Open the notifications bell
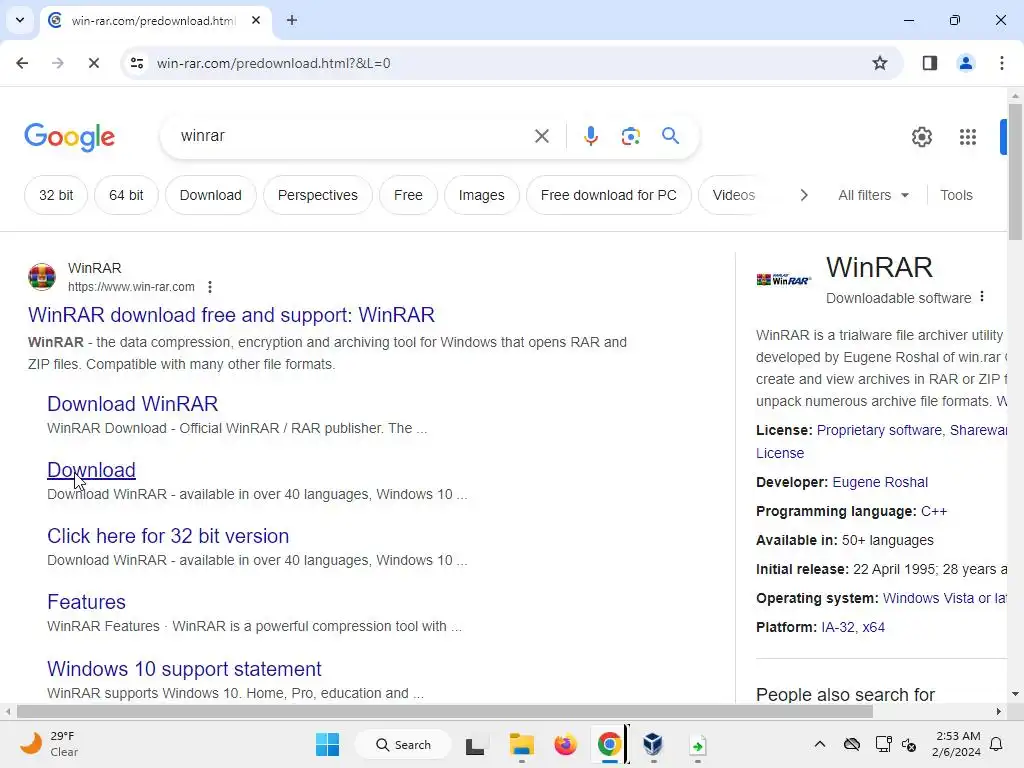Screen dimensions: 1024x768 click(997, 744)
